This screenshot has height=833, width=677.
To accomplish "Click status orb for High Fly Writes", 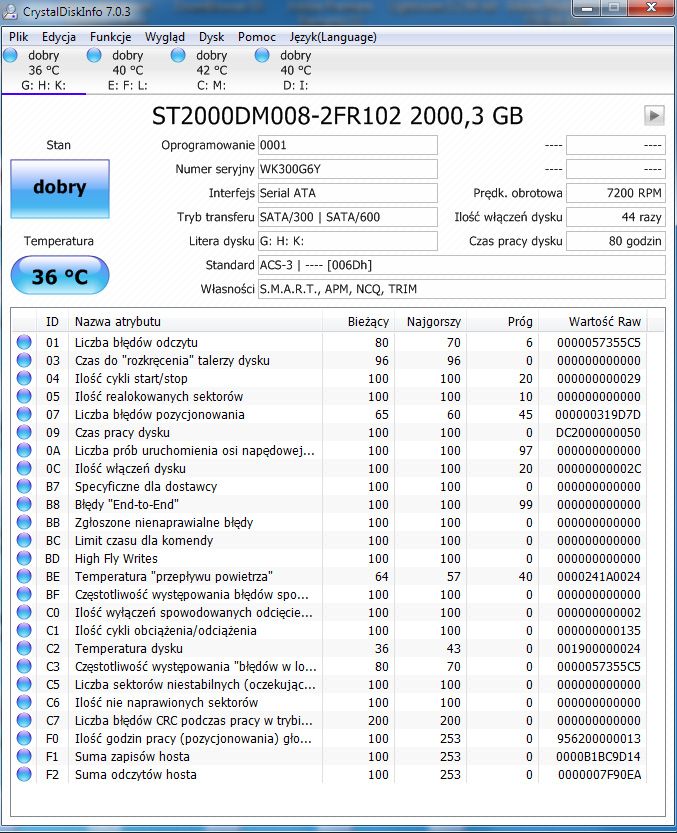I will (x=24, y=558).
